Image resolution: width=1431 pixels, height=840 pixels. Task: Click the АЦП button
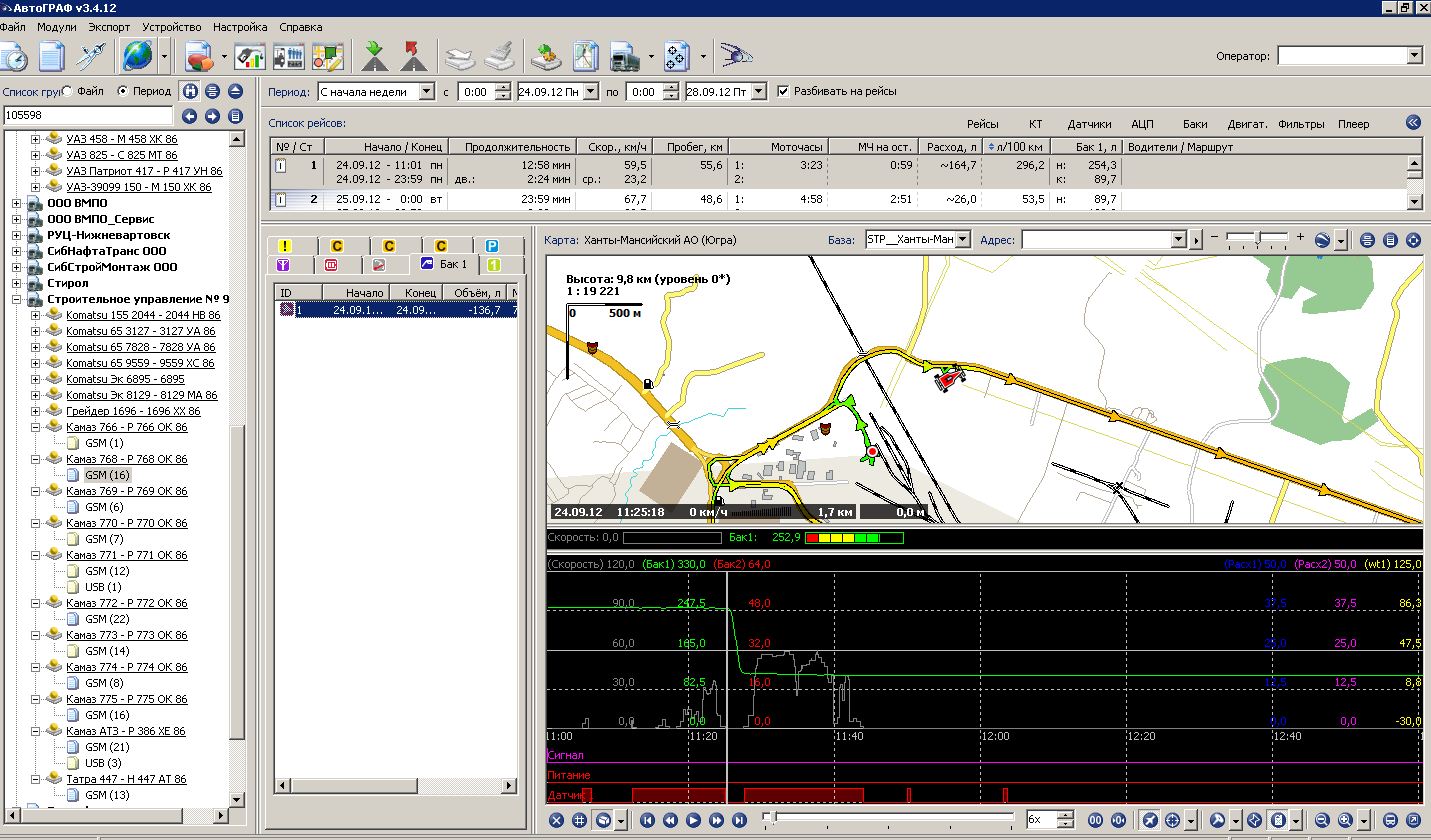[1142, 124]
